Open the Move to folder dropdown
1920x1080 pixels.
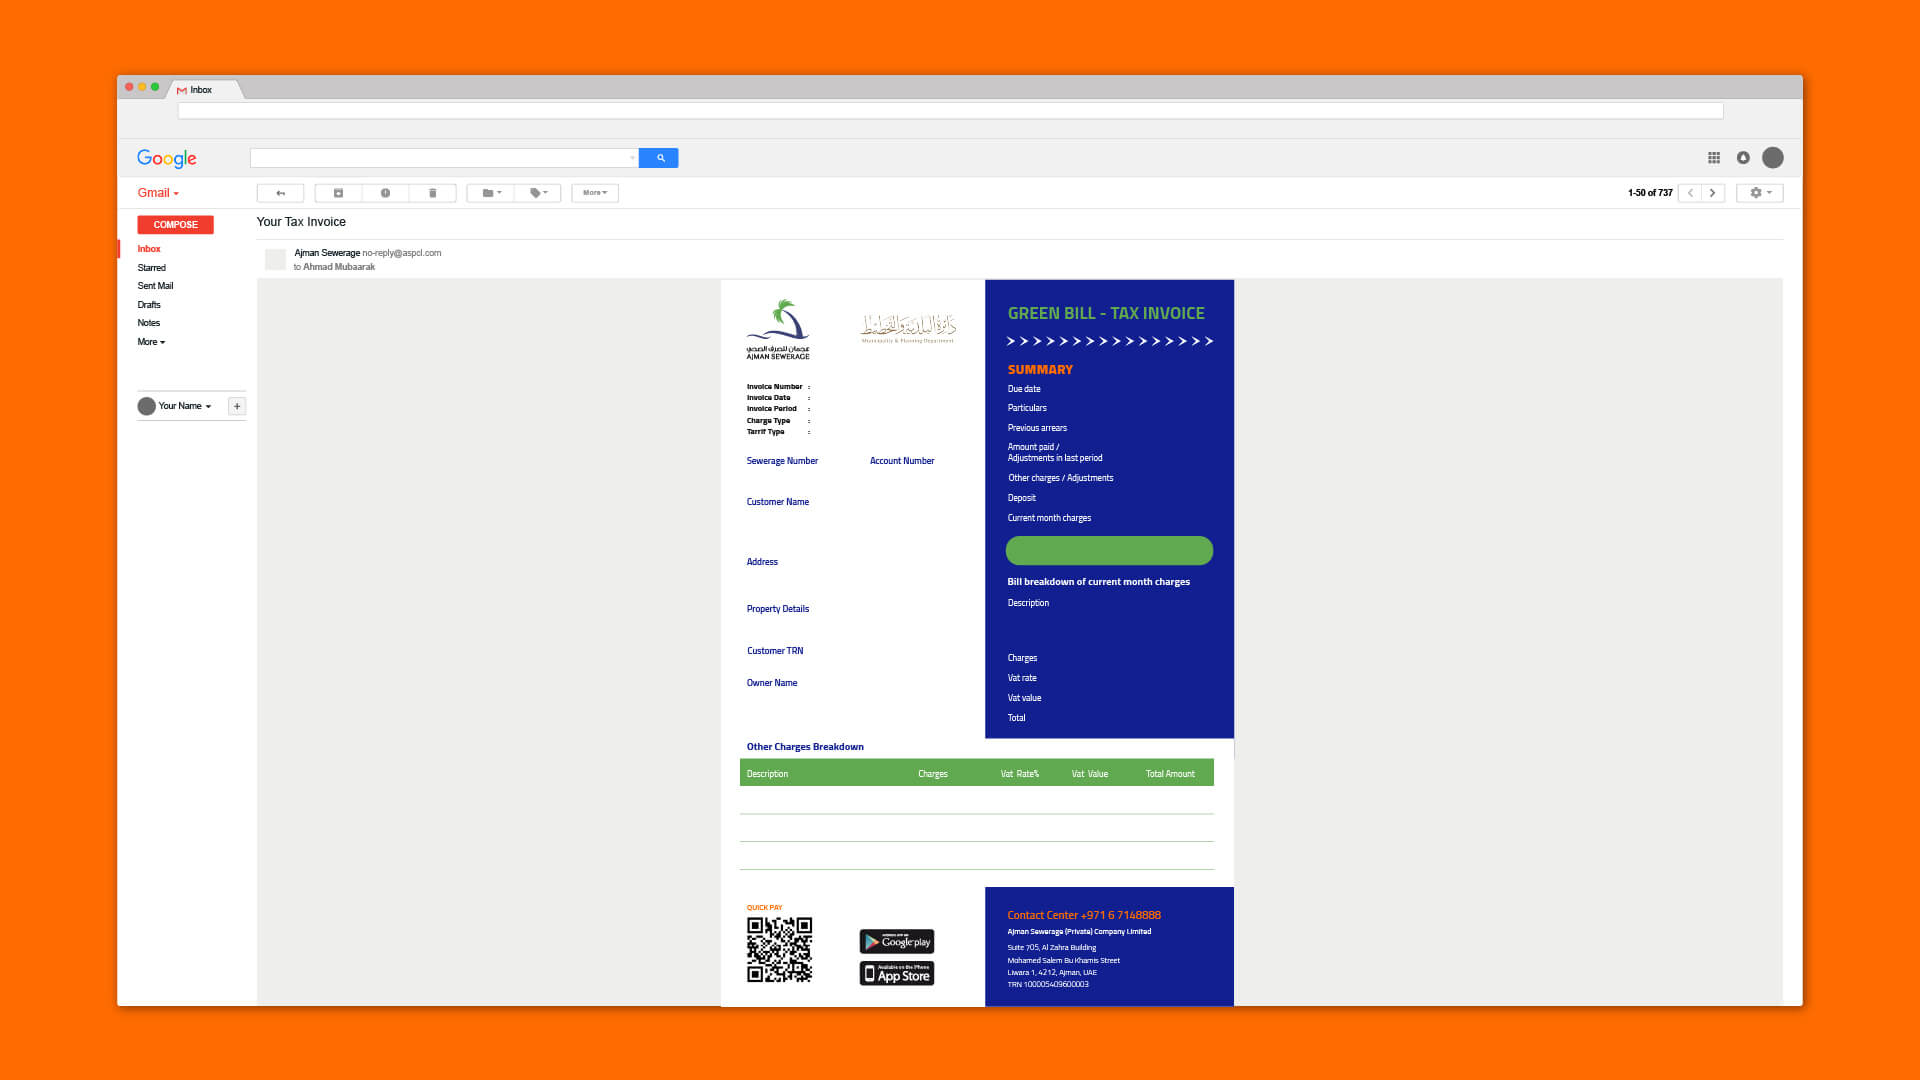491,193
